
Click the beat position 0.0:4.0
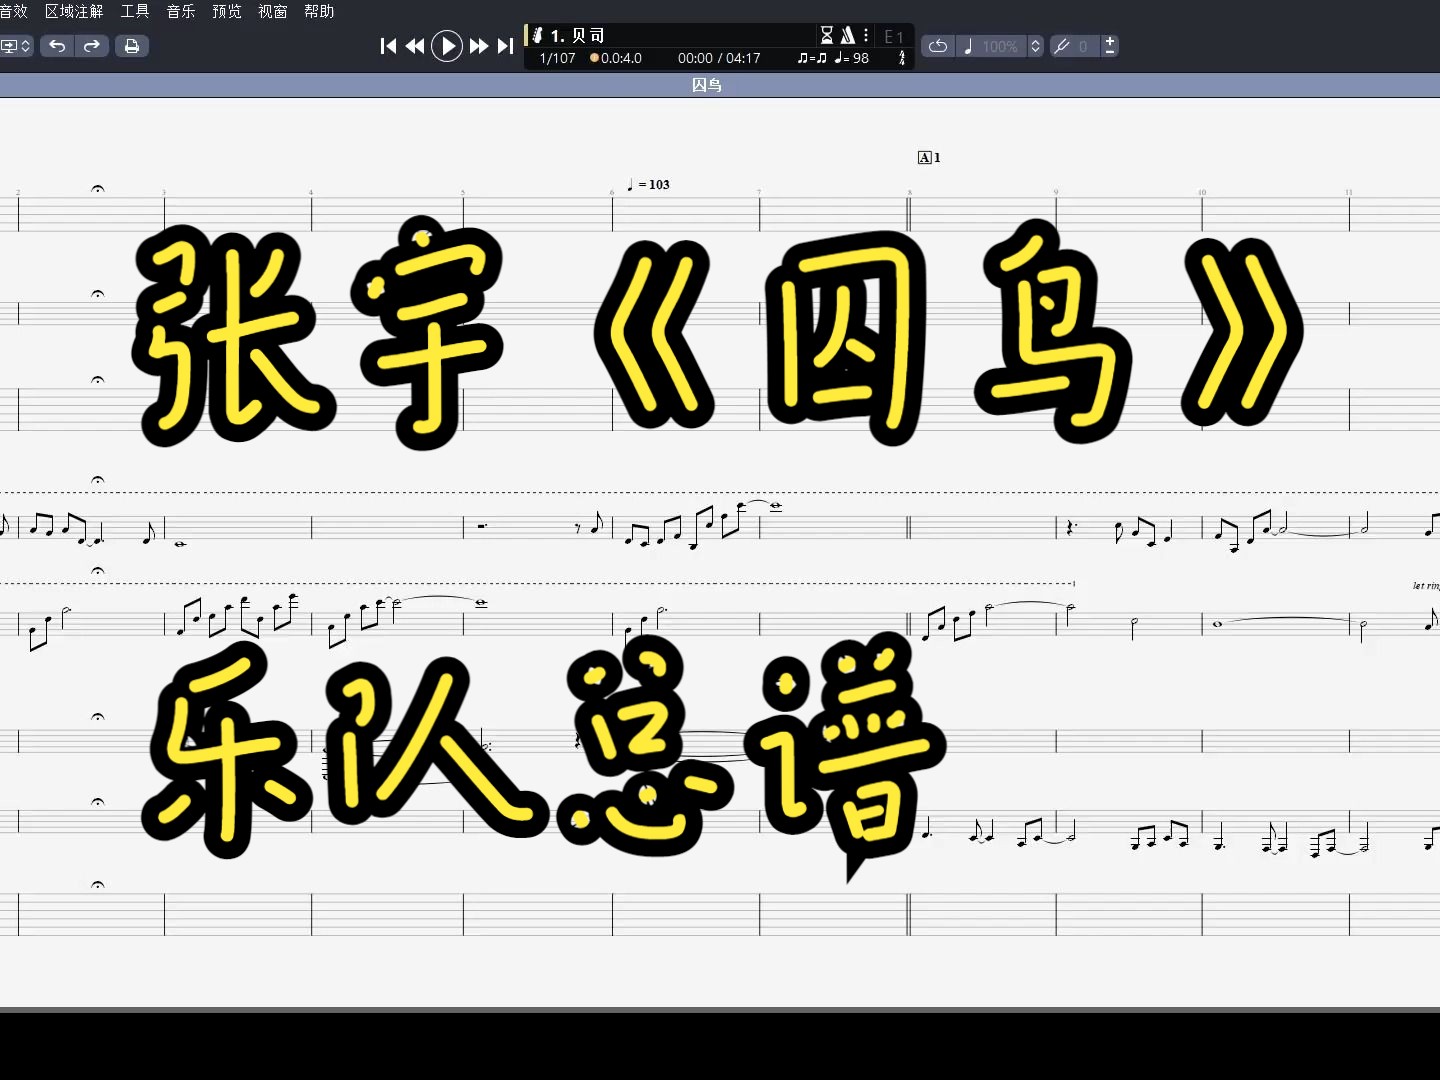click(616, 58)
